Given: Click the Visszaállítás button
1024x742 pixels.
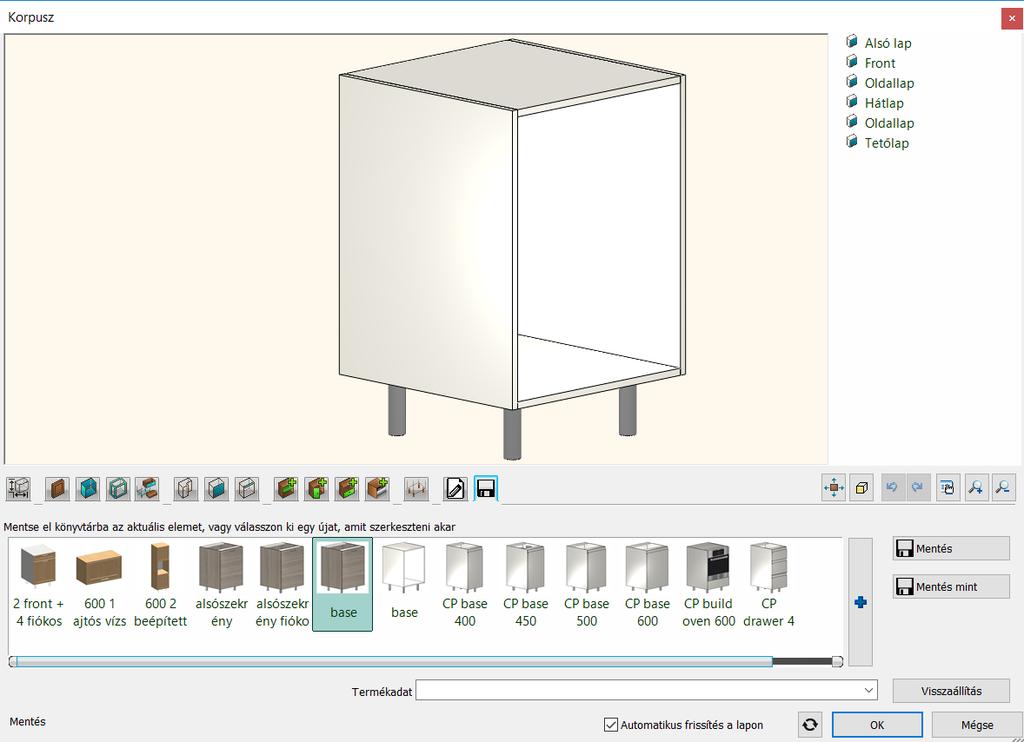Looking at the screenshot, I should 951,691.
